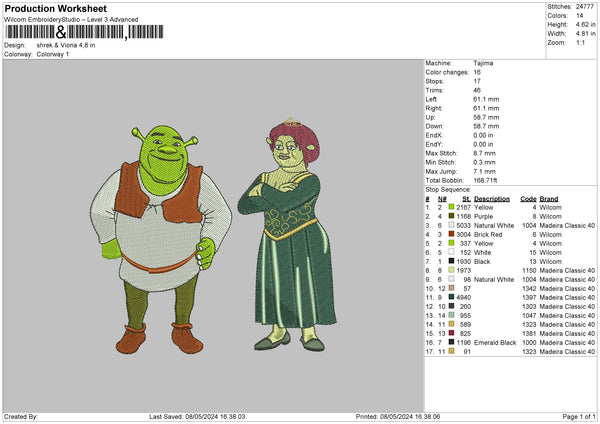Screen dimensions: 600x424
Task: Pick the Brick Red thread swatch
Action: click(x=452, y=234)
